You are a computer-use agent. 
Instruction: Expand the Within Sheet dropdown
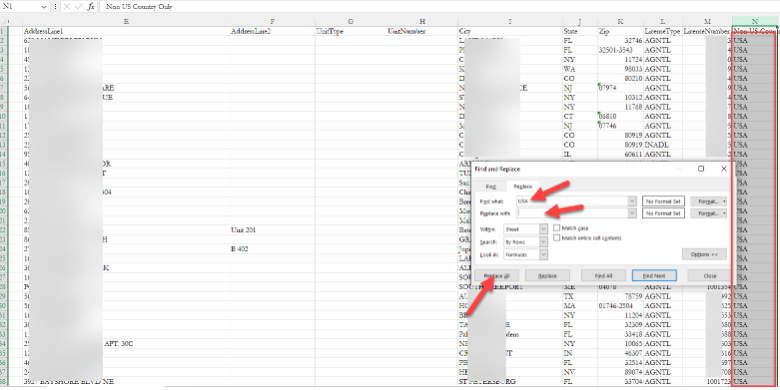(x=543, y=229)
